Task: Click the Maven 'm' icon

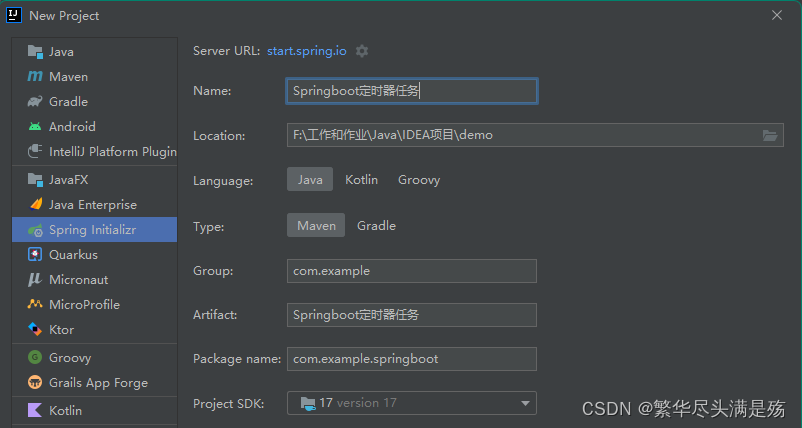Action: click(x=35, y=77)
